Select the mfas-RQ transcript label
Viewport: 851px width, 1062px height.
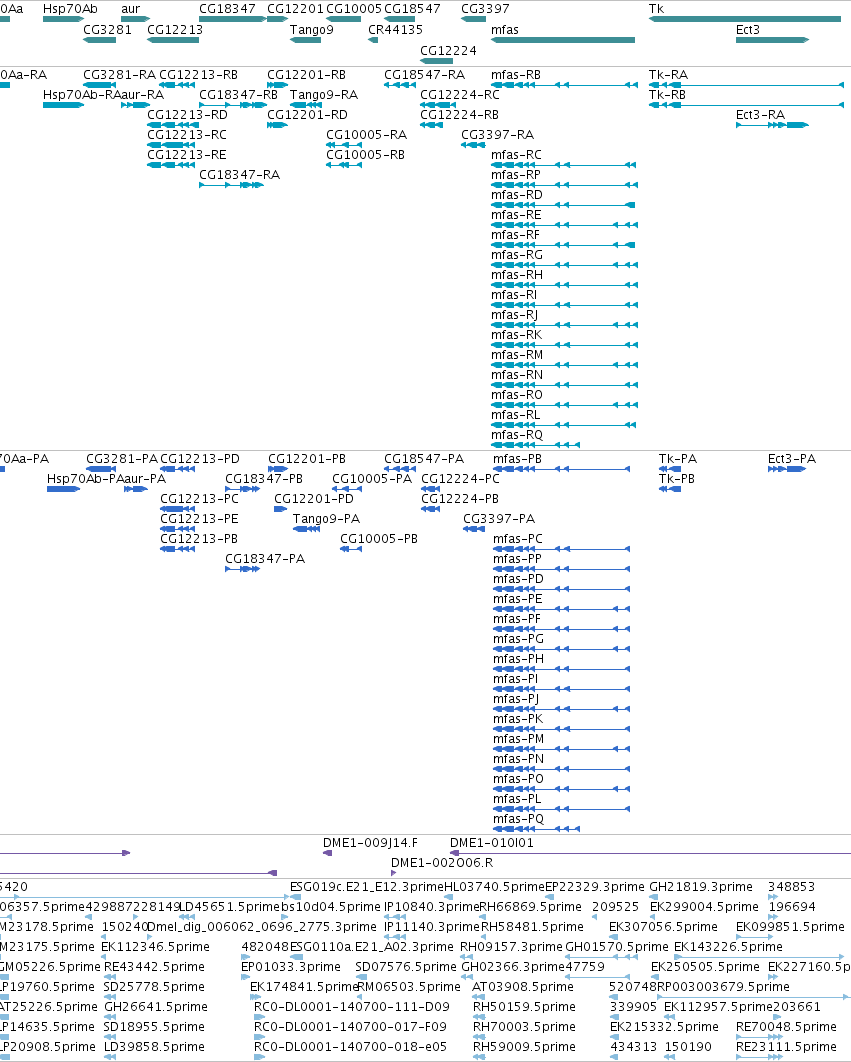tap(517, 435)
